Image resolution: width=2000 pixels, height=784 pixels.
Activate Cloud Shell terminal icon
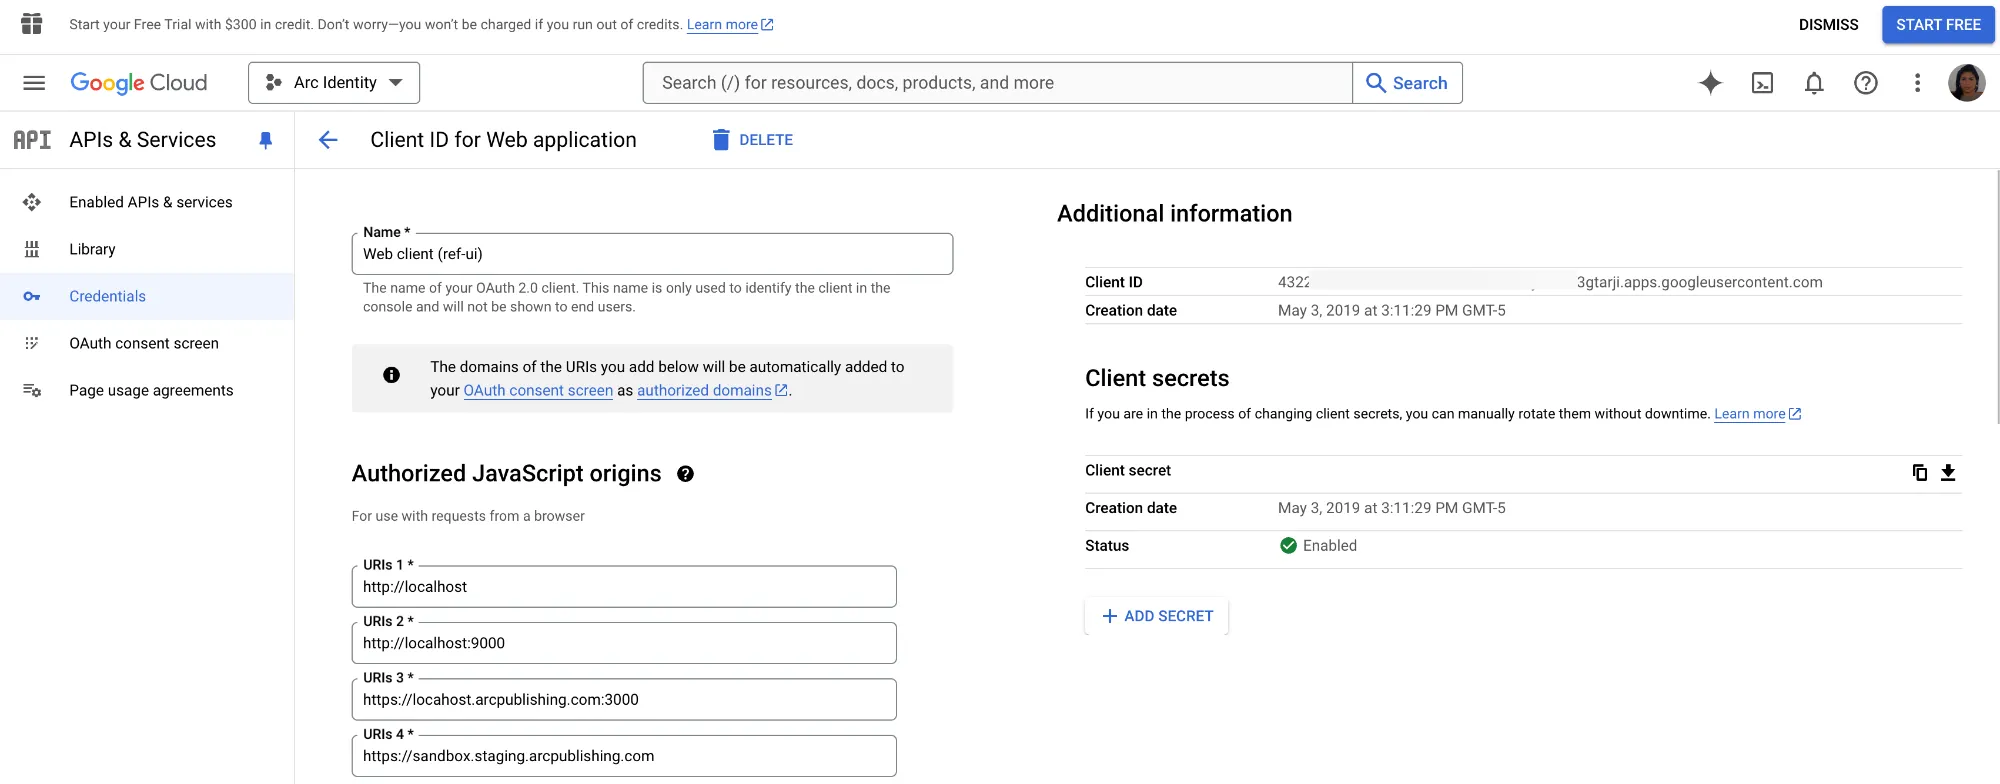[1762, 83]
